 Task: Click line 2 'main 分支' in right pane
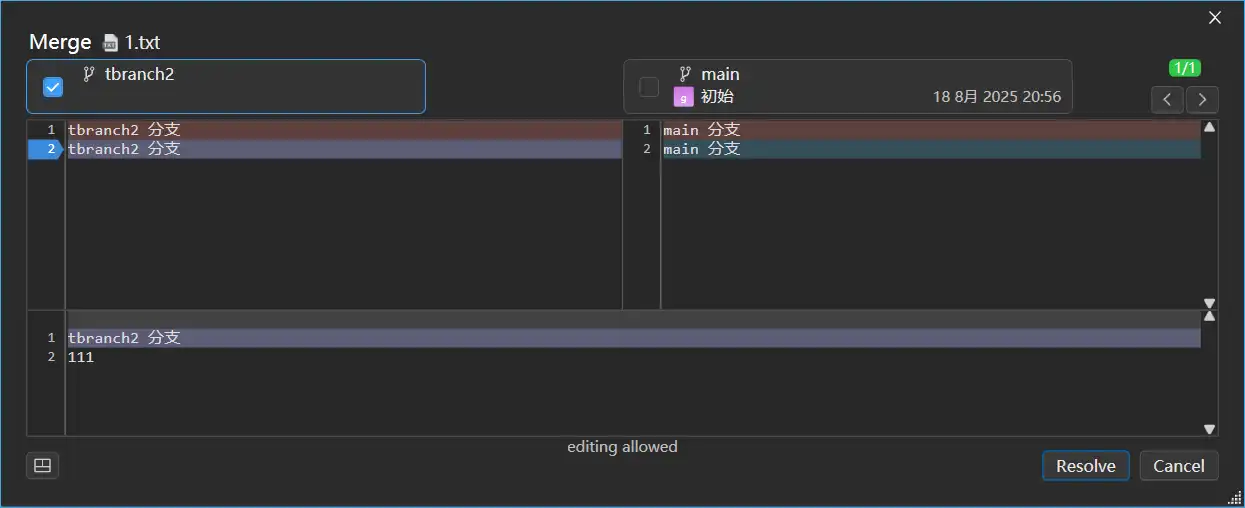point(702,149)
